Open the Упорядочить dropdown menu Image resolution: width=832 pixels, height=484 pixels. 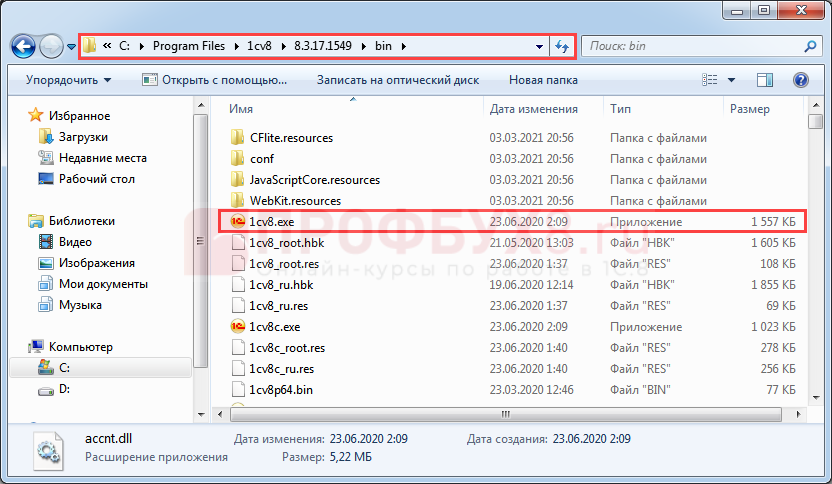(67, 80)
